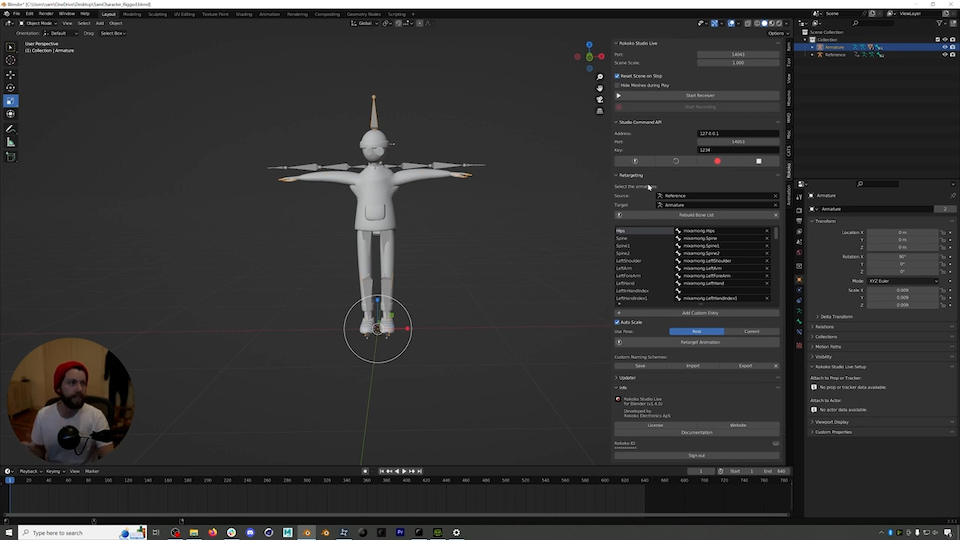Image resolution: width=960 pixels, height=540 pixels.
Task: Open the Rokoko sidebar tab
Action: tap(789, 170)
